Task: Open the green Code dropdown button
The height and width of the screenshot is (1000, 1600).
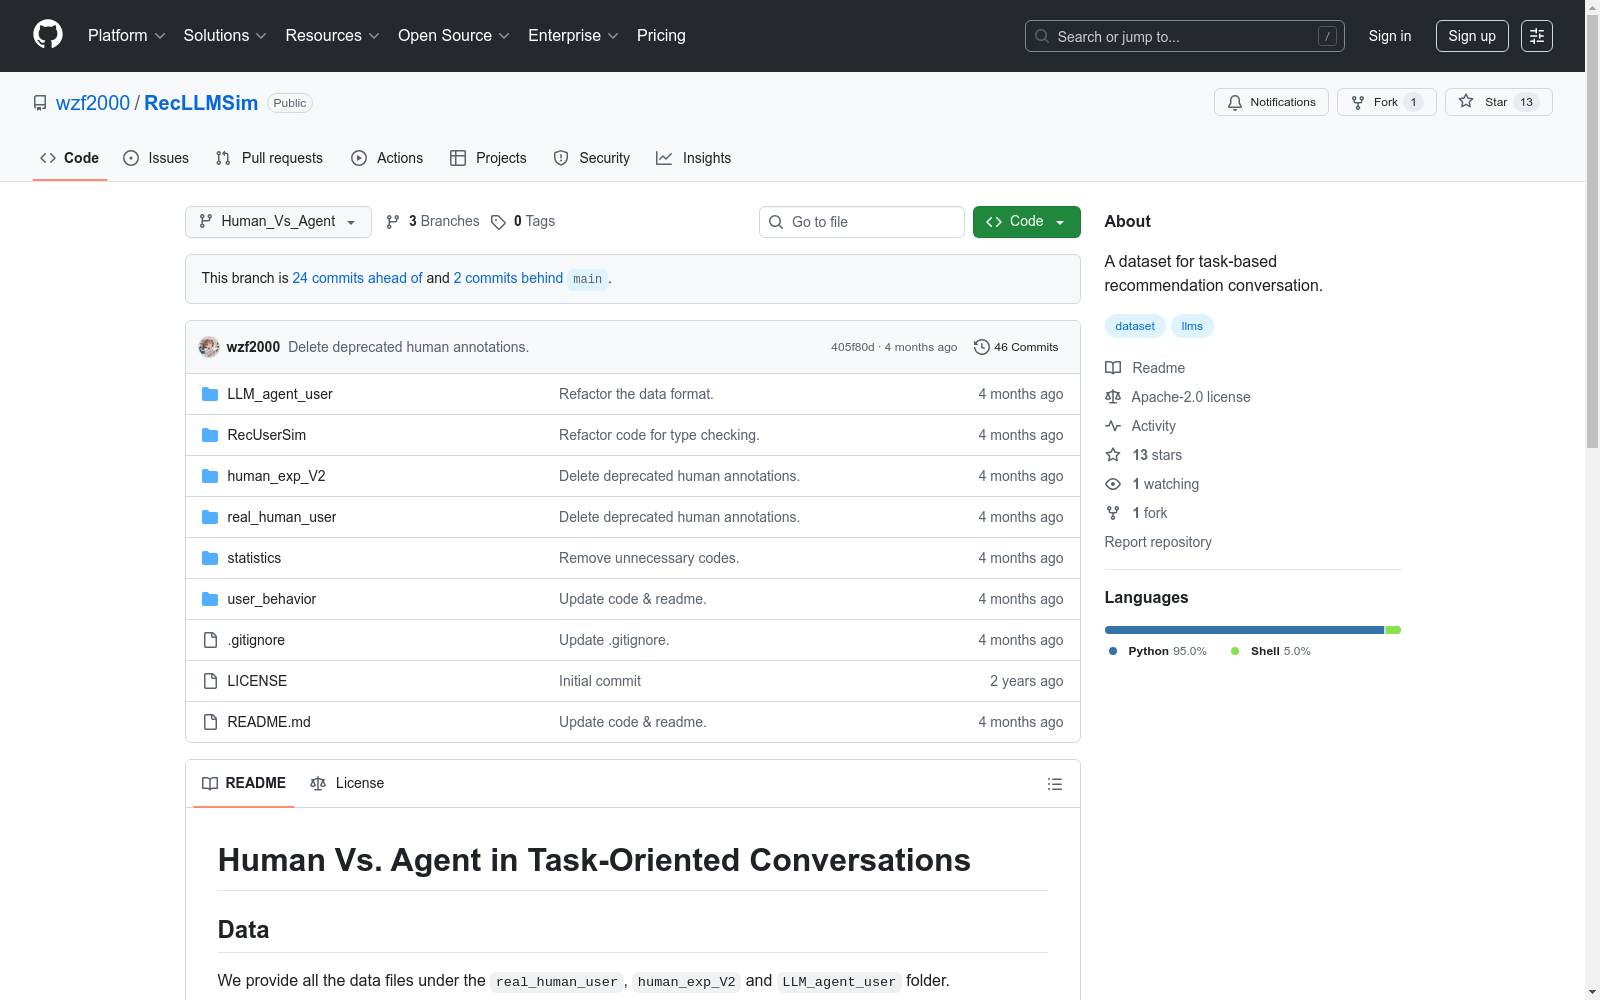Action: point(1026,222)
